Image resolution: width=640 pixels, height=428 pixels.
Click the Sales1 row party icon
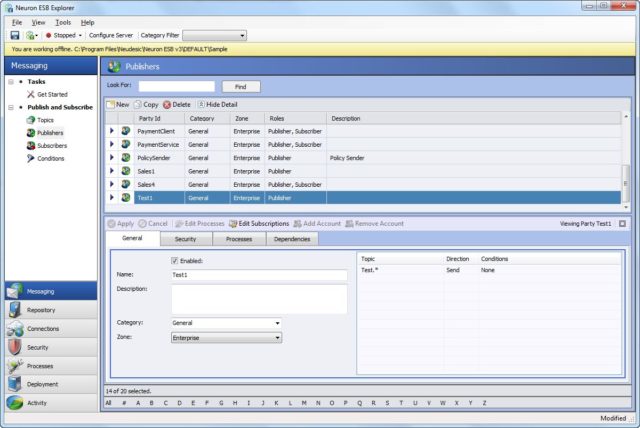pyautogui.click(x=126, y=171)
